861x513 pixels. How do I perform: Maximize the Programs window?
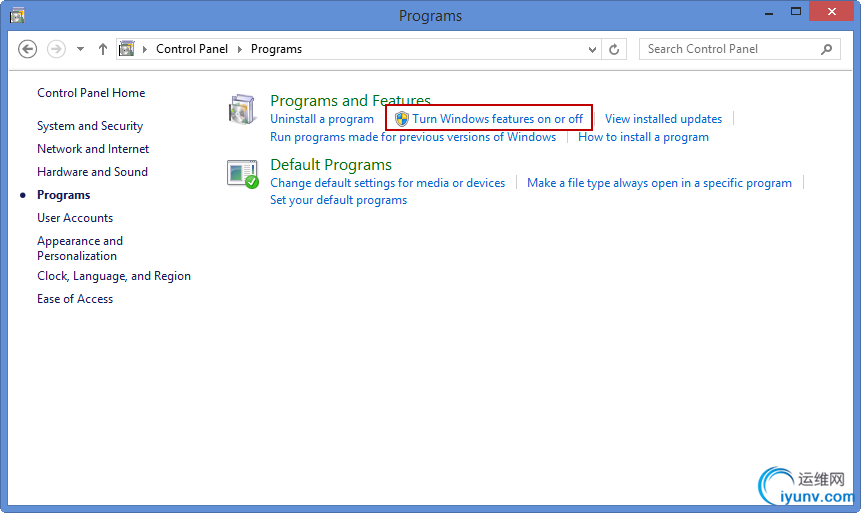796,12
